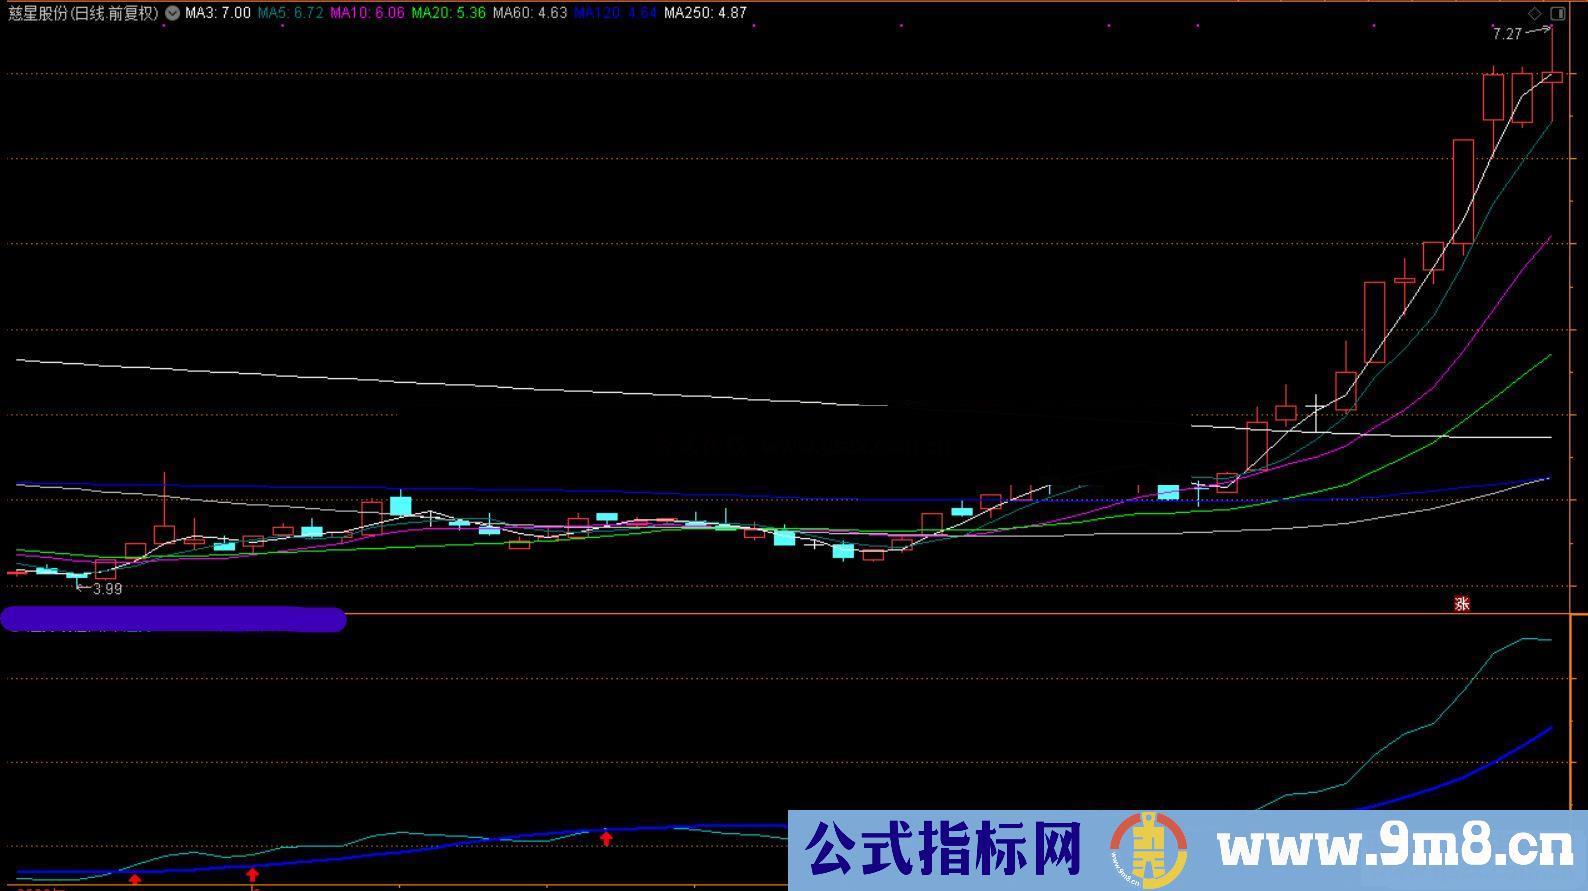The width and height of the screenshot is (1588, 891).
Task: Click the 慈星股份(日线.前复权) chart title
Action: pyautogui.click(x=83, y=13)
